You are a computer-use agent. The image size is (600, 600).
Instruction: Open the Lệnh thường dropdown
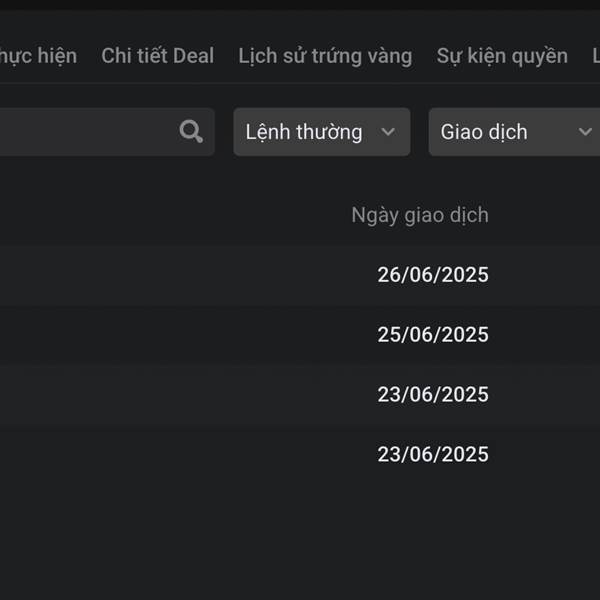(322, 132)
